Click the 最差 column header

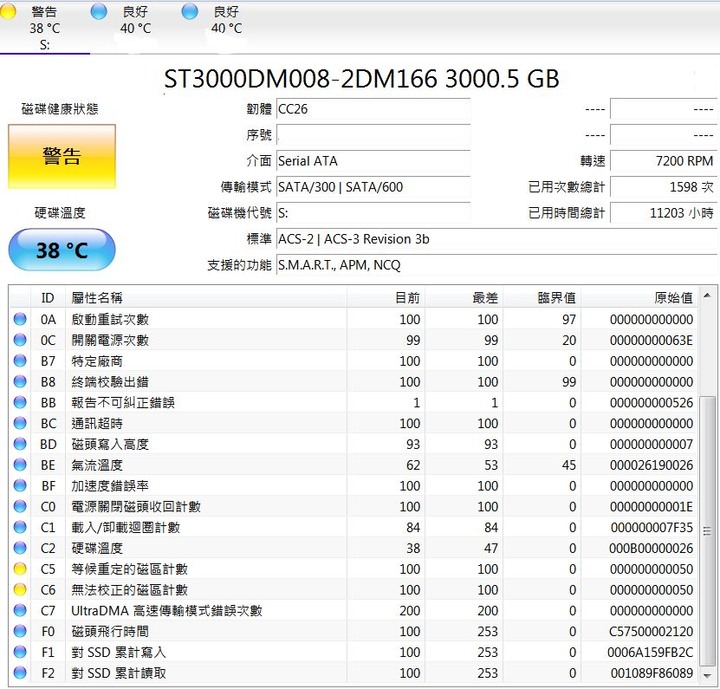pyautogui.click(x=464, y=298)
